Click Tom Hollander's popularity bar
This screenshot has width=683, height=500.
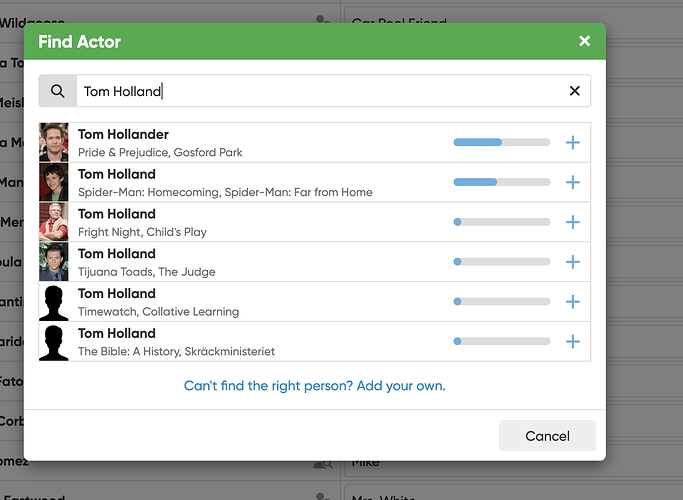pos(502,143)
